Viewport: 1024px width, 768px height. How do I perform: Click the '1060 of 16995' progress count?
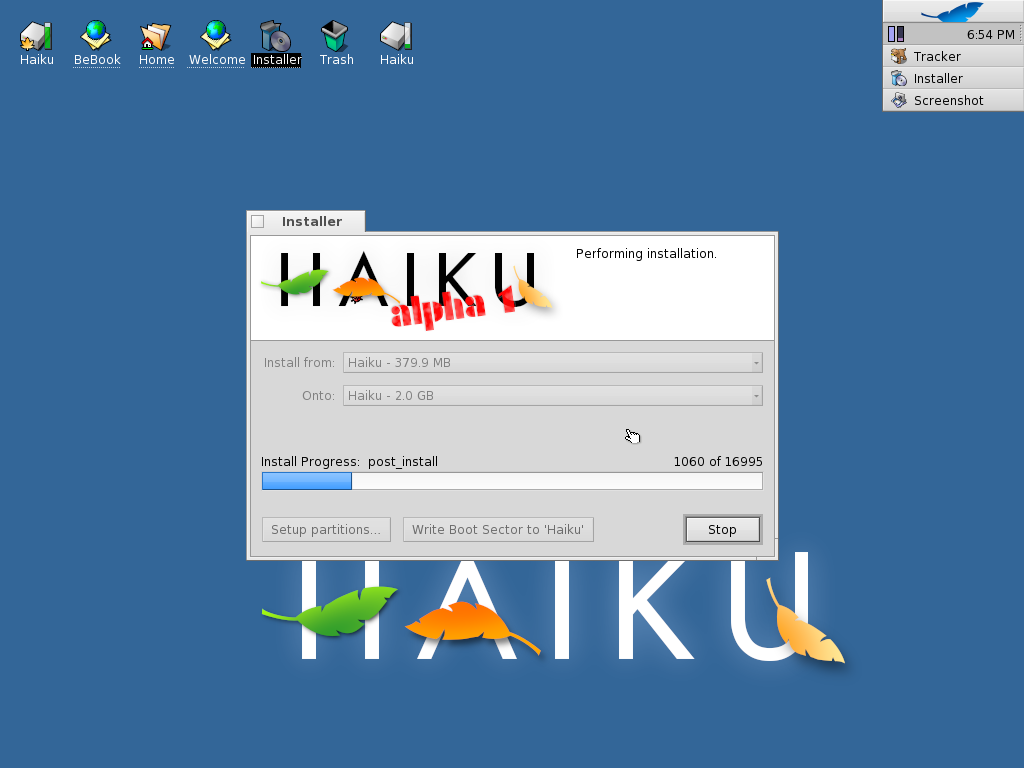pyautogui.click(x=718, y=462)
